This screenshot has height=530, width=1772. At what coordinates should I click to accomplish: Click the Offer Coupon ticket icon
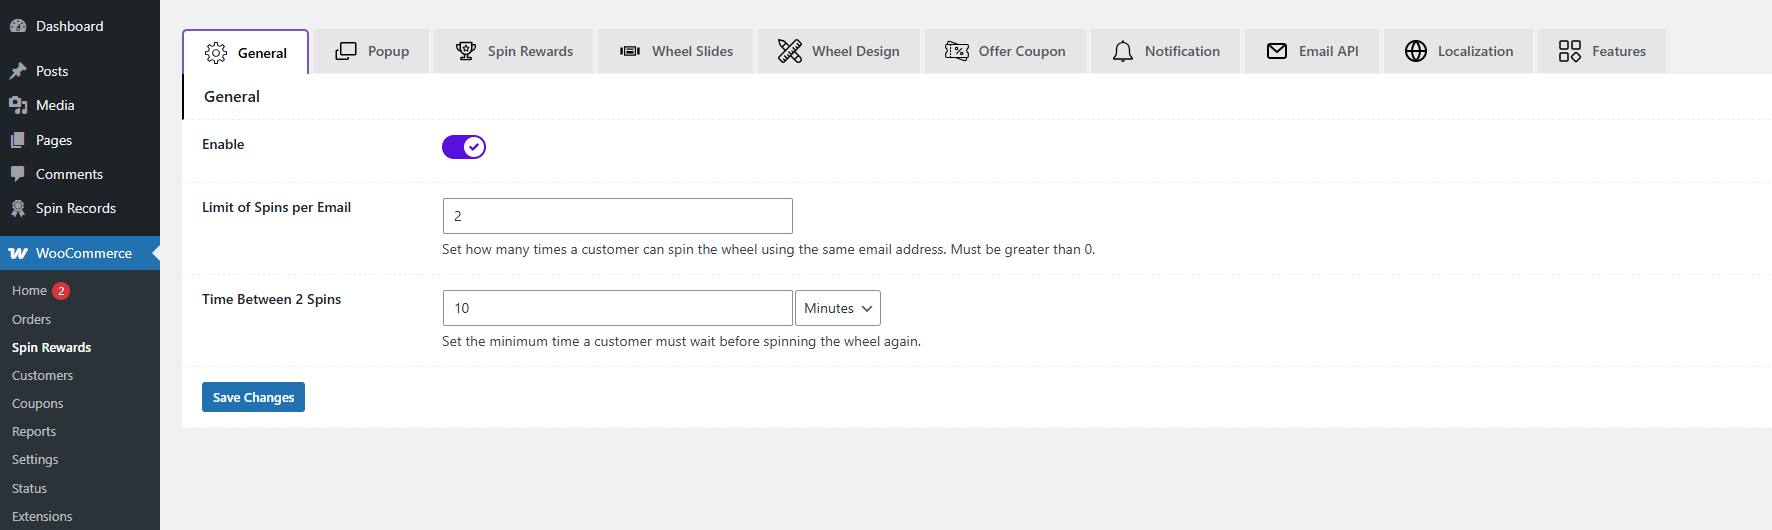(x=957, y=51)
